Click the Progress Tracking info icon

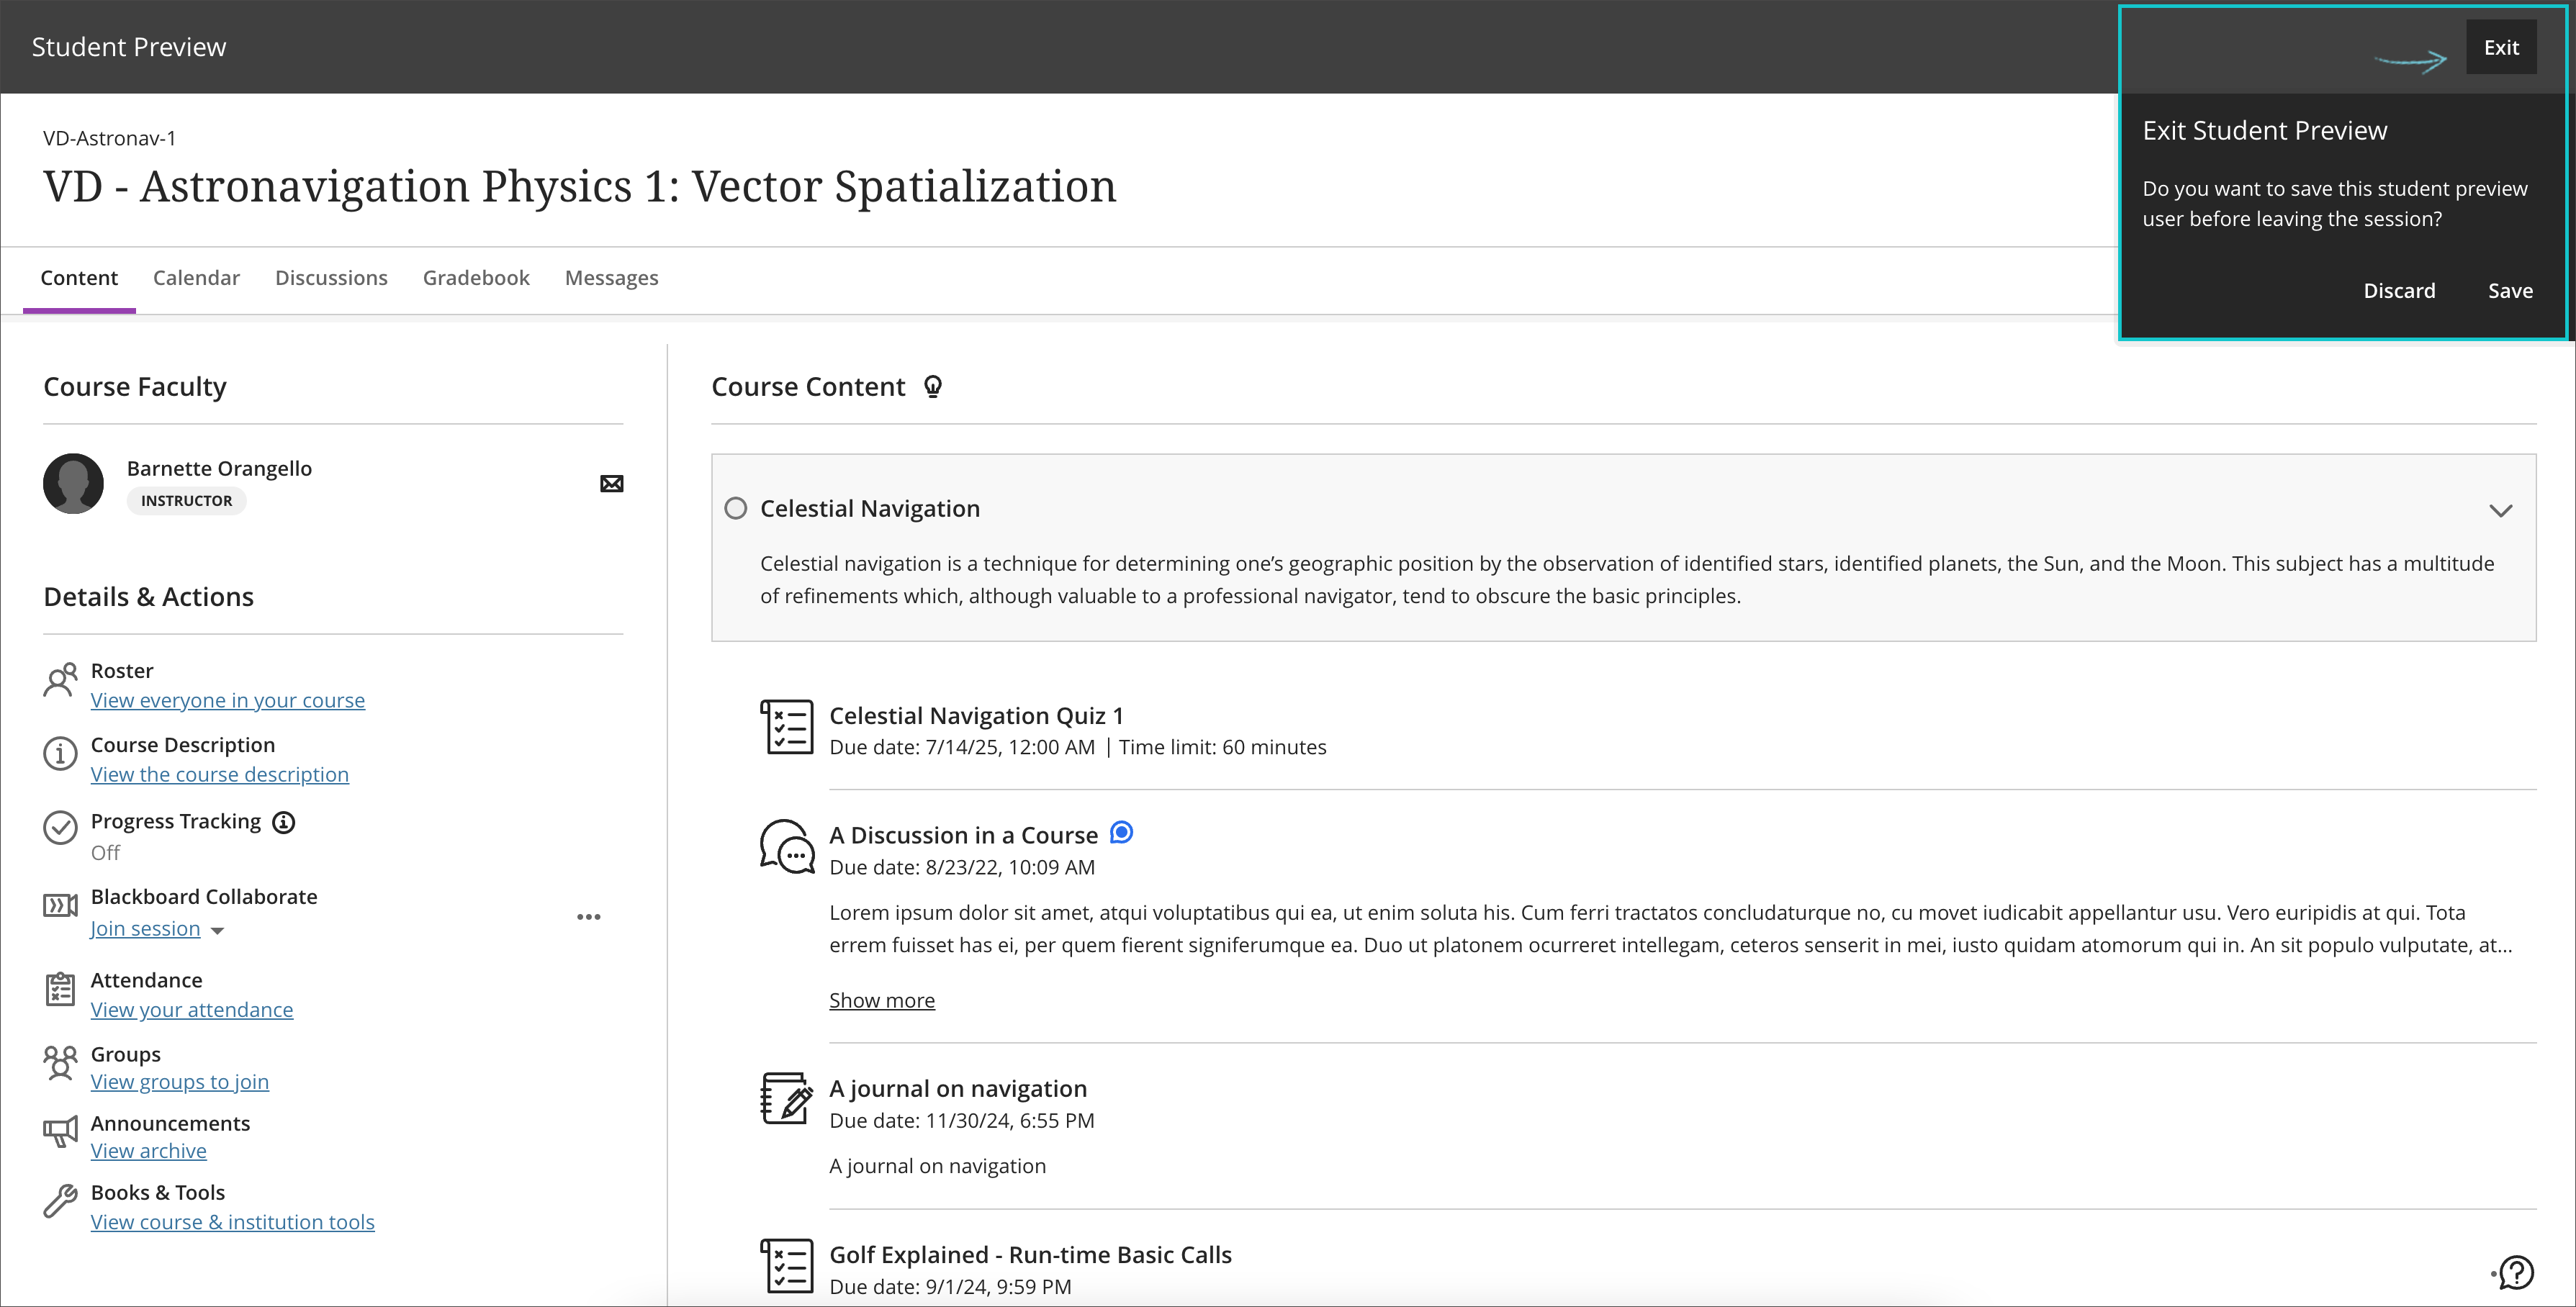point(284,822)
